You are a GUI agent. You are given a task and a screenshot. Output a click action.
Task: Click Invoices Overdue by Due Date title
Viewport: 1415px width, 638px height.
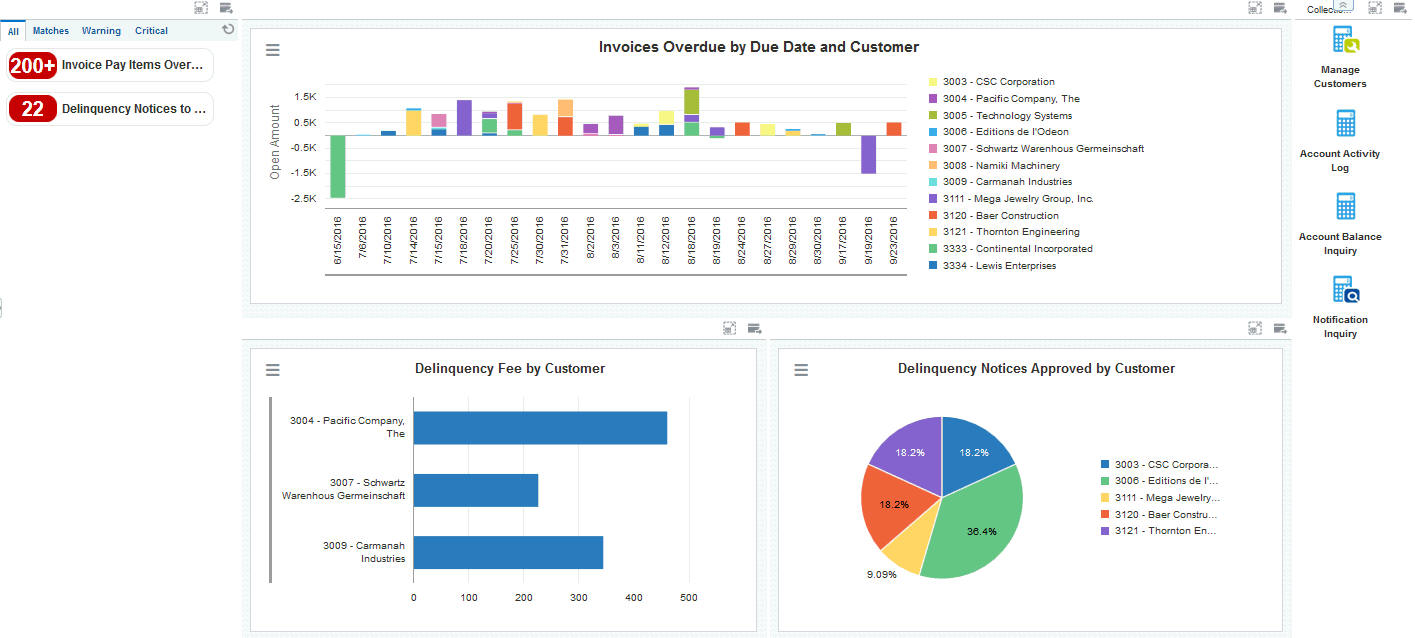click(x=759, y=47)
